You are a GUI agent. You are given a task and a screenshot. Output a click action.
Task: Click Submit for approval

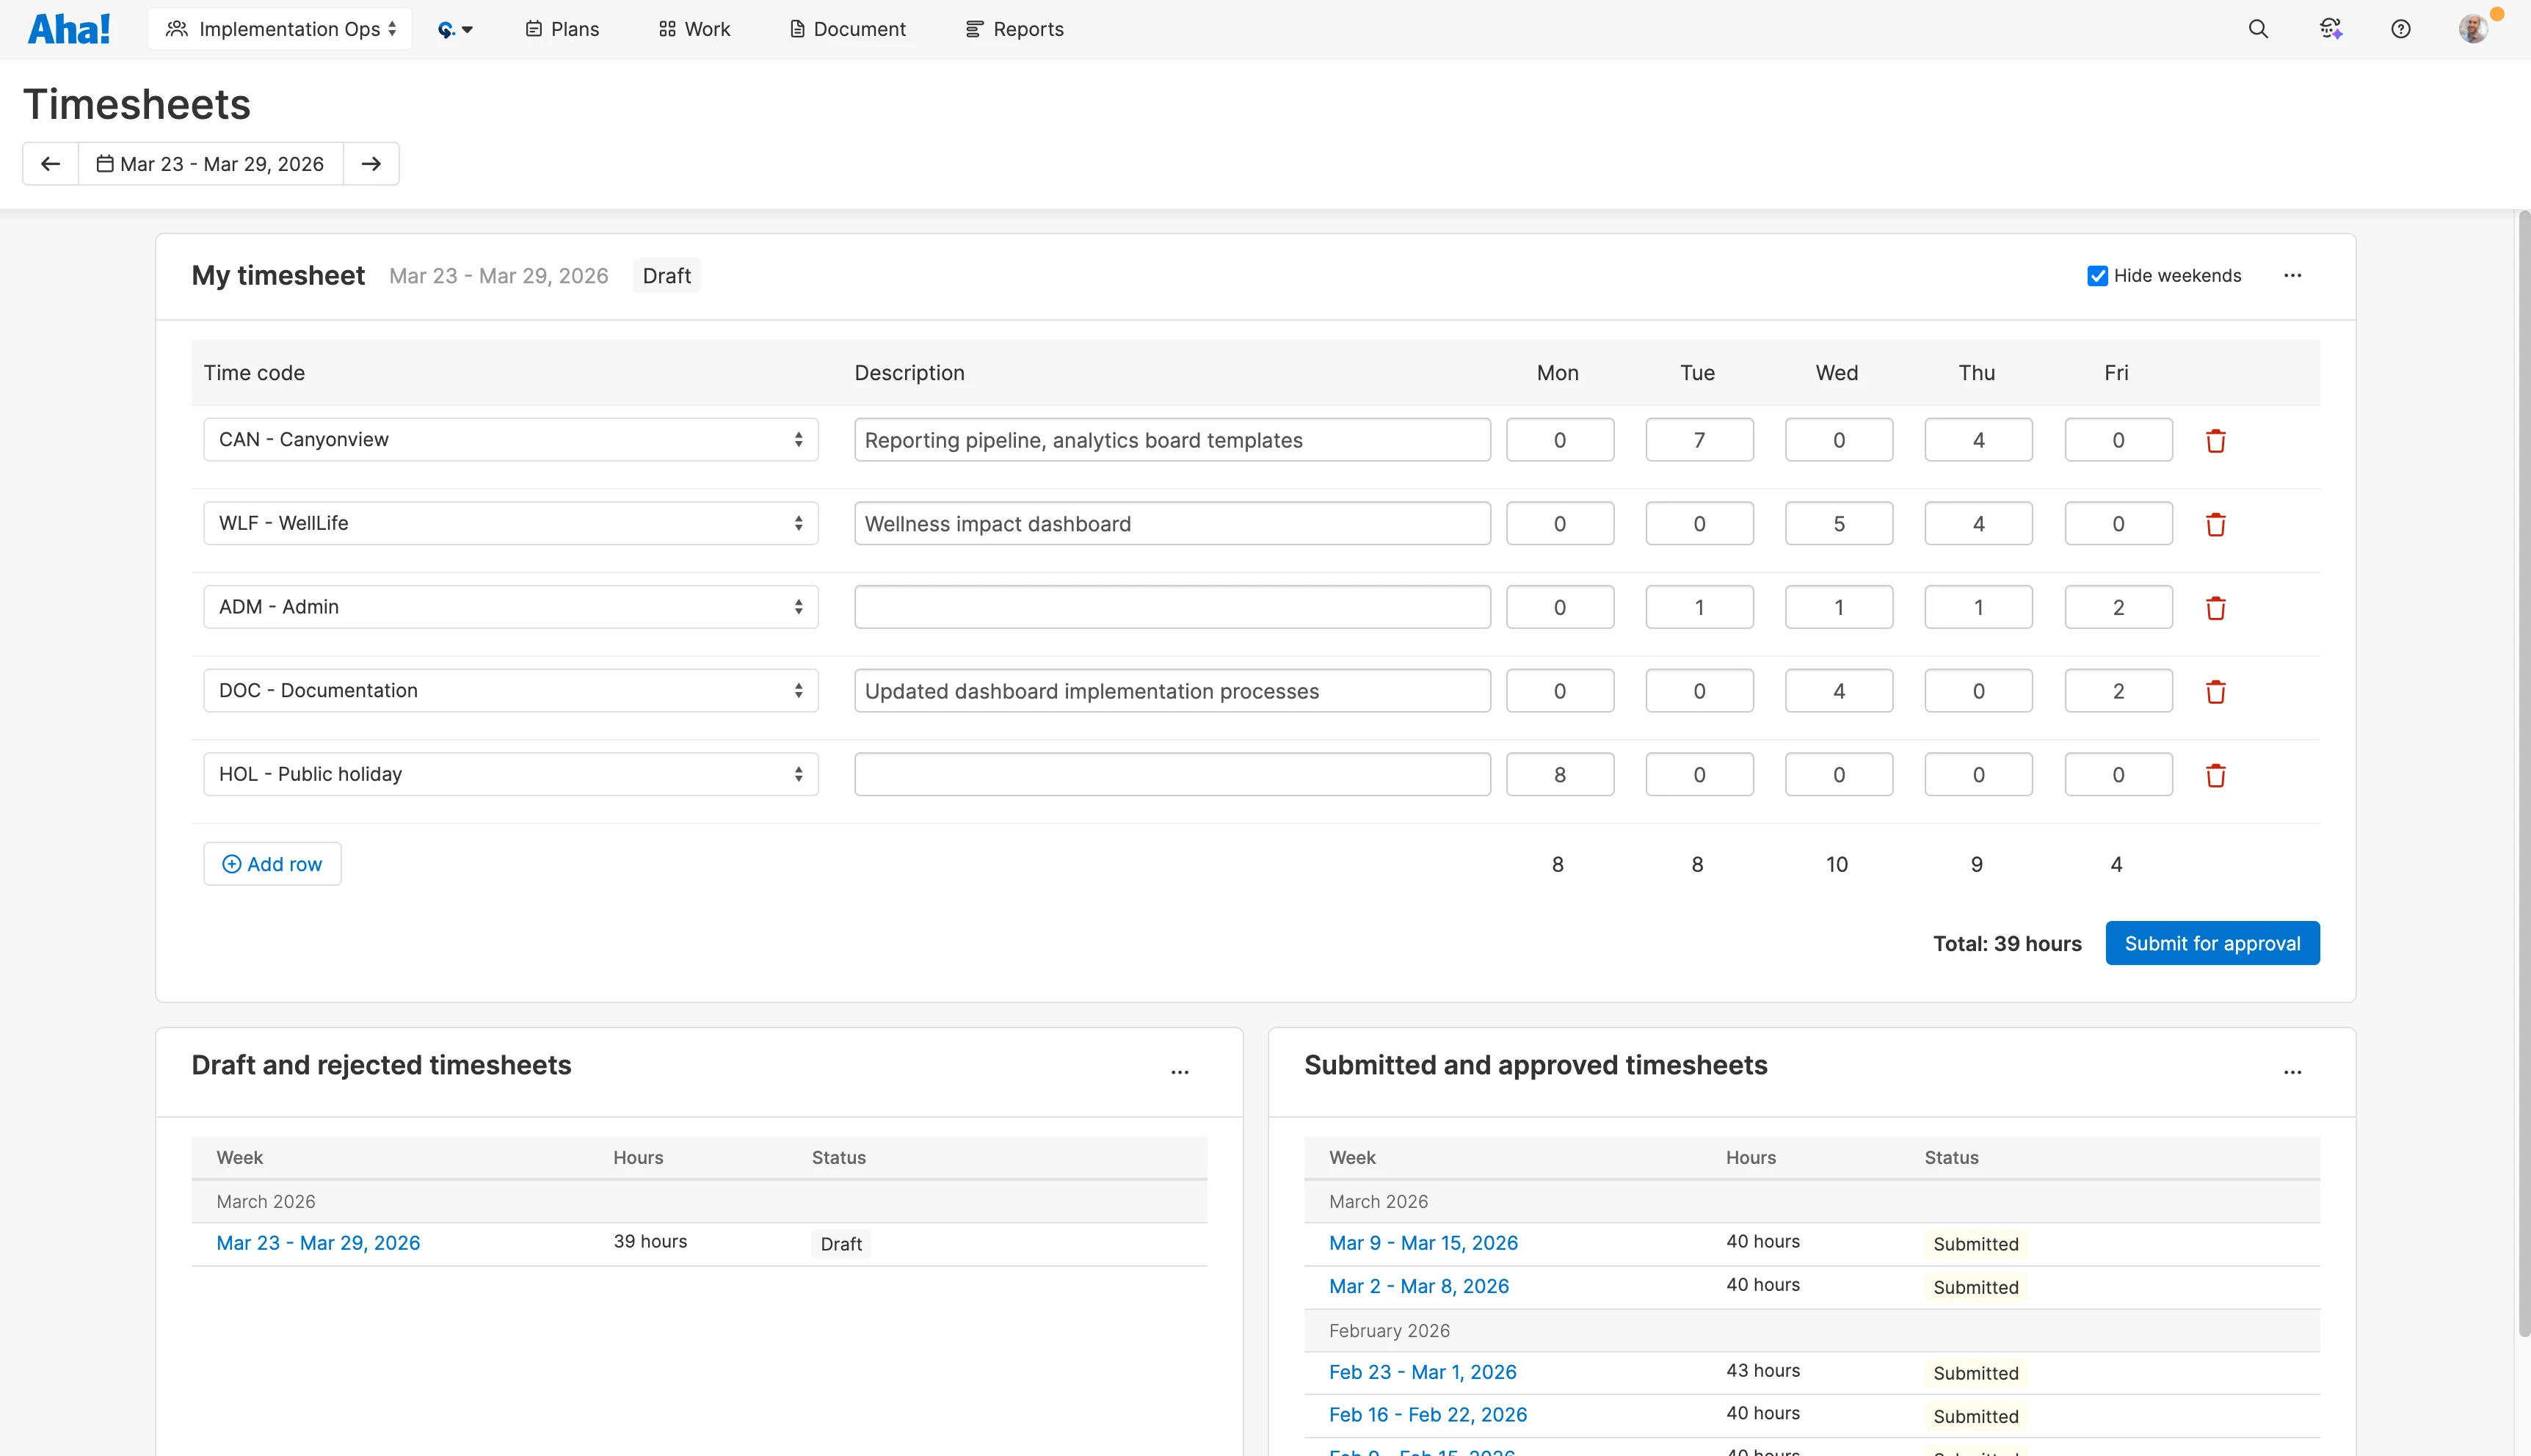[2212, 943]
